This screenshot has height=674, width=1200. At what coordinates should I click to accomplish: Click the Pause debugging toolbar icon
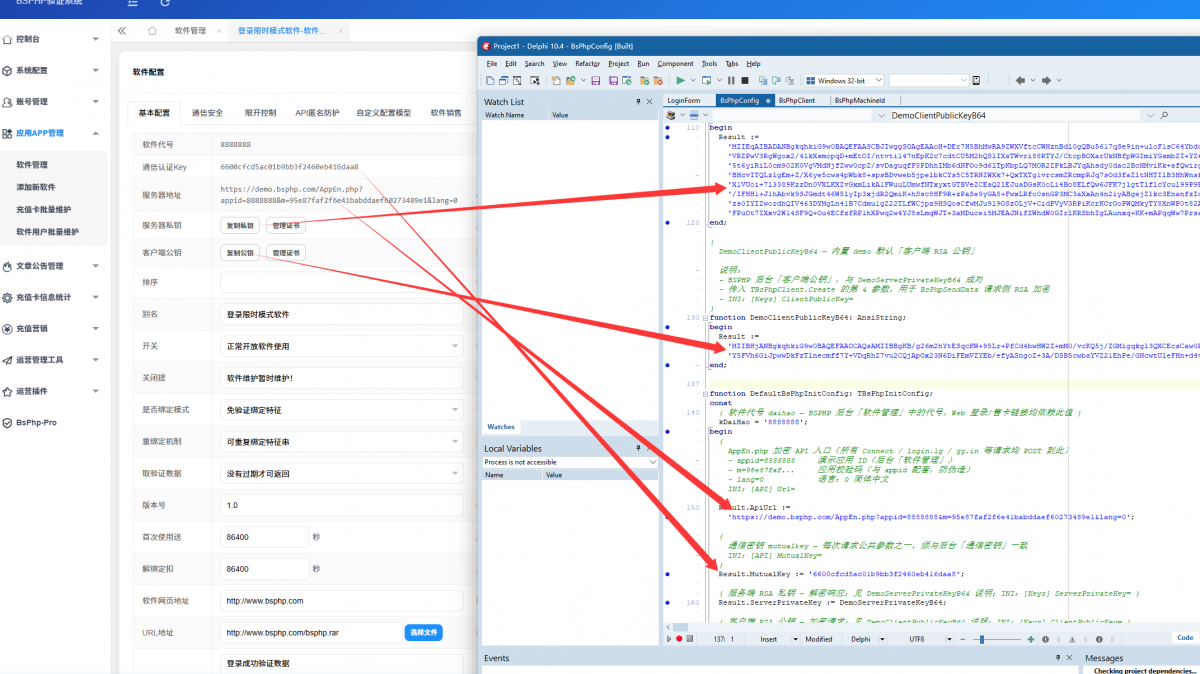pos(731,80)
